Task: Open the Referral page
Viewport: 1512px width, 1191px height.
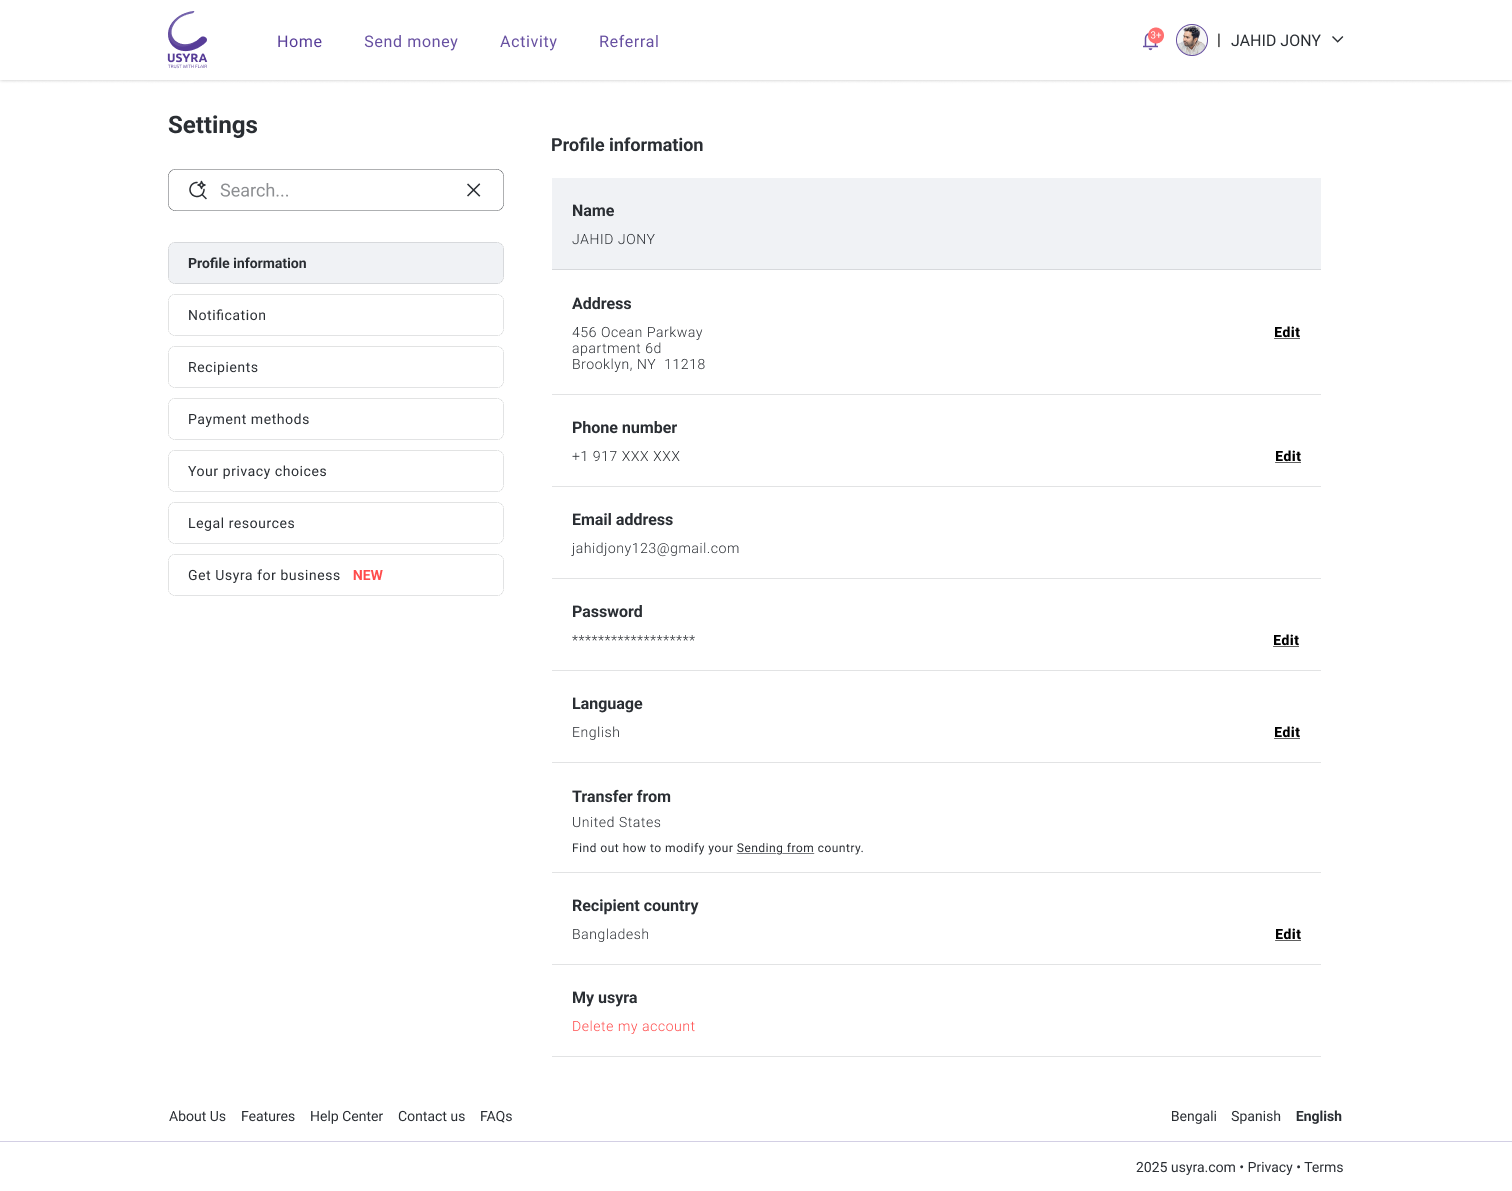Action: pos(629,41)
